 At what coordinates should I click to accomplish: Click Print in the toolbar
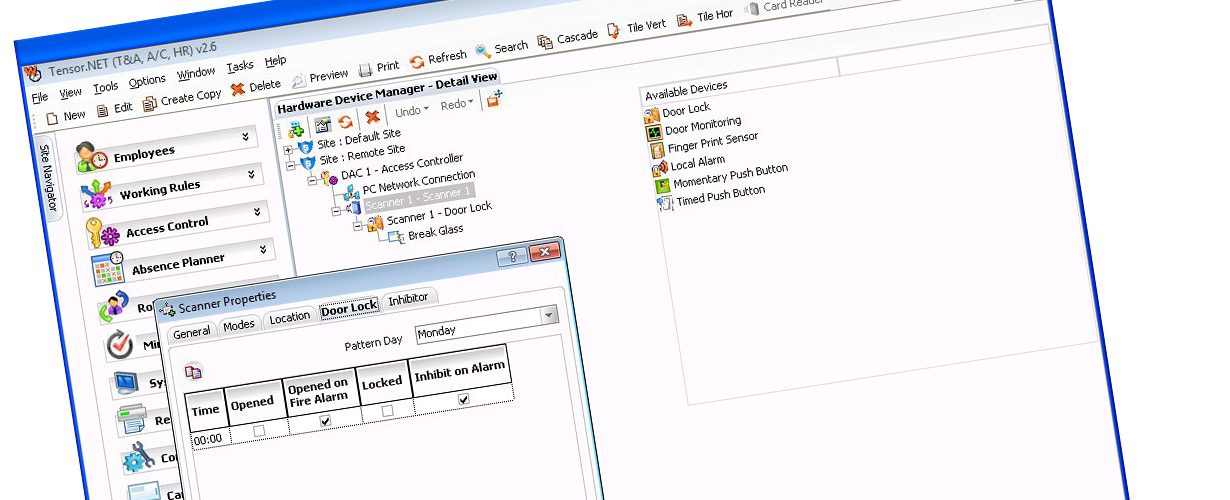tap(379, 67)
